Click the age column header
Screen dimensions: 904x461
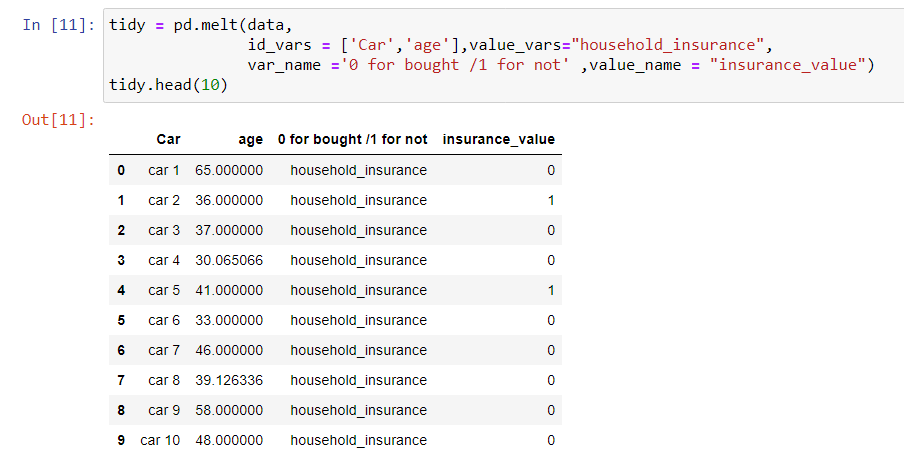(251, 139)
